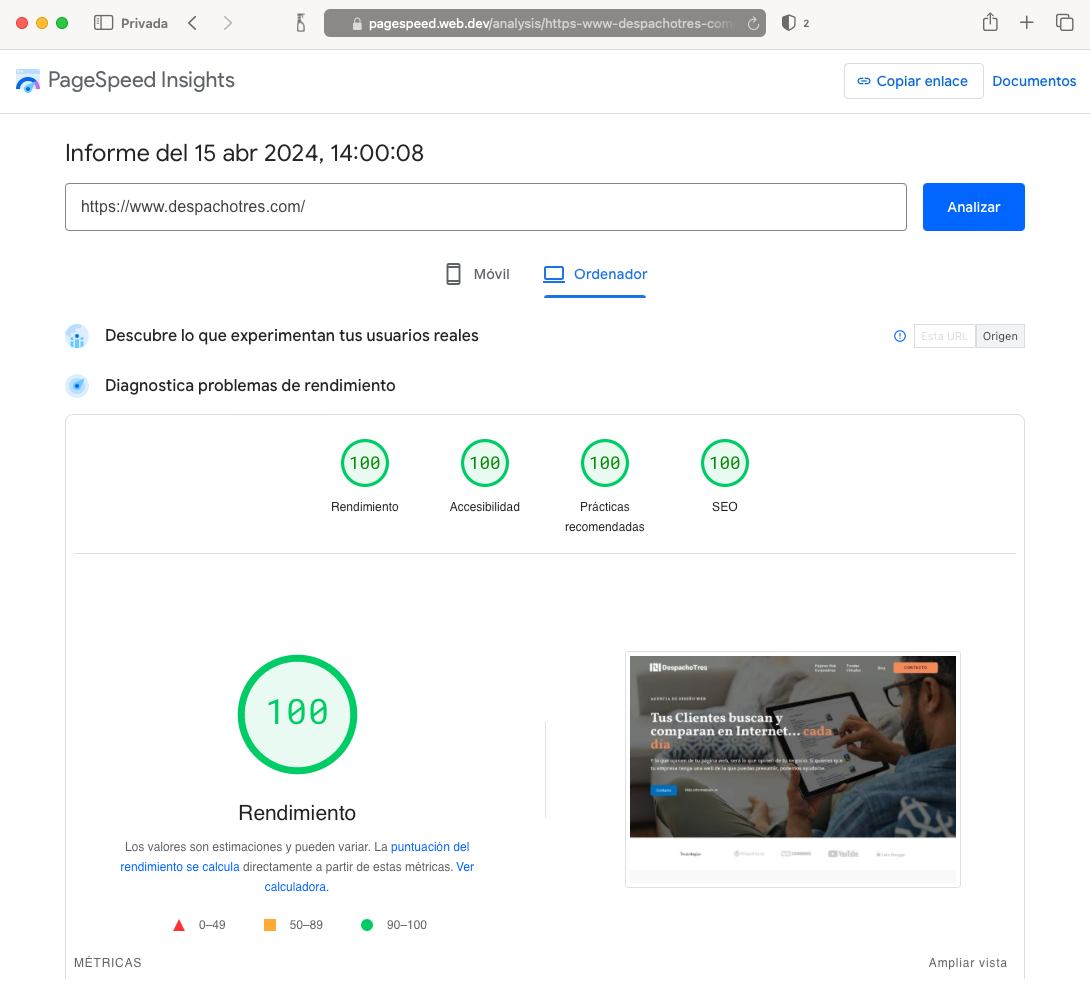1090x1001 pixels.
Task: Toggle the Safari sidebar icon
Action: coord(103,23)
